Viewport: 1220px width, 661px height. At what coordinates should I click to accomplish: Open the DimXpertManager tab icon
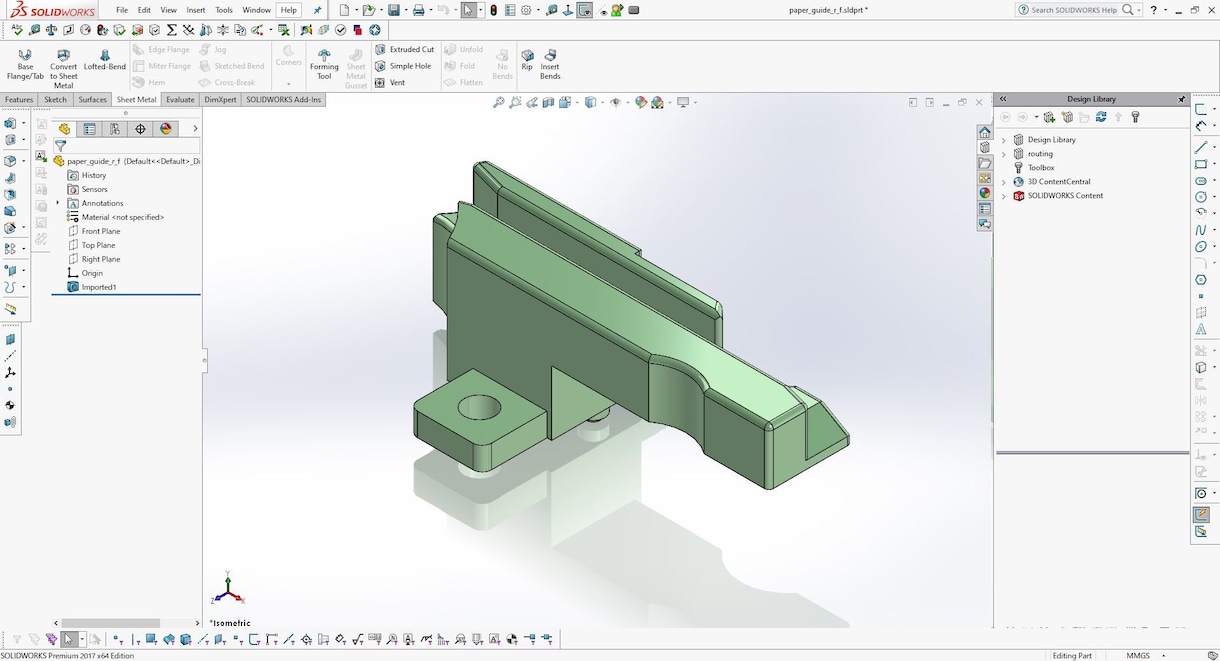(x=140, y=129)
